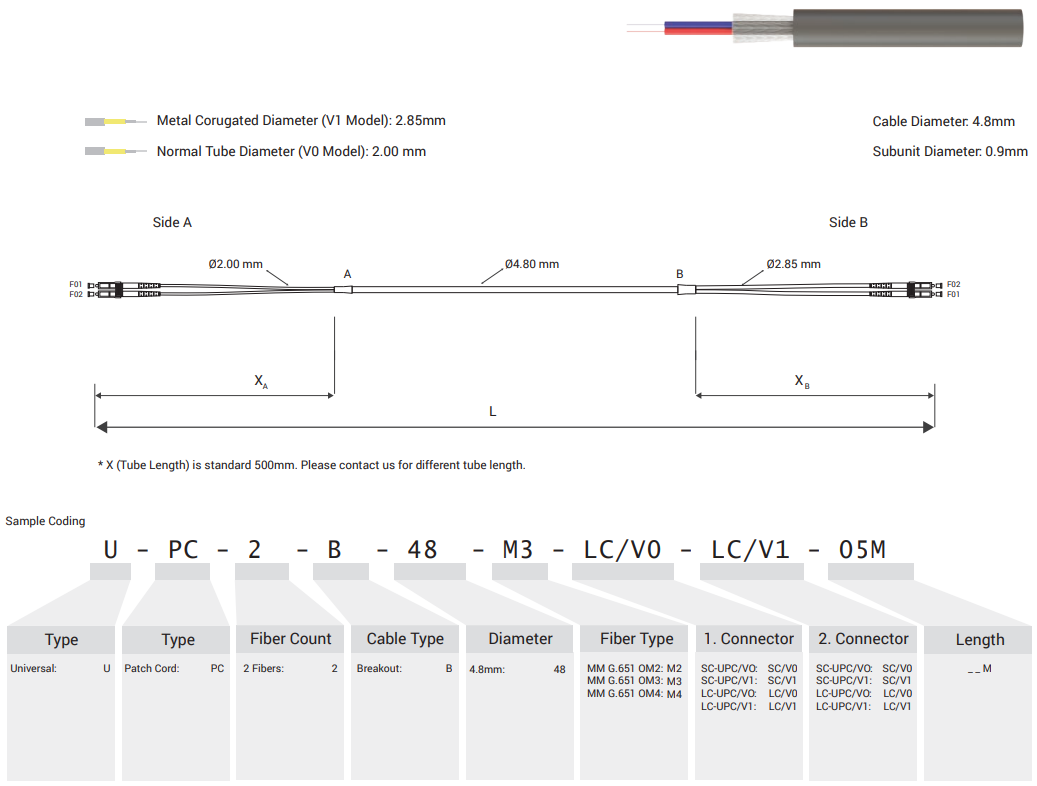Click breakout junction A on the cable

click(343, 290)
